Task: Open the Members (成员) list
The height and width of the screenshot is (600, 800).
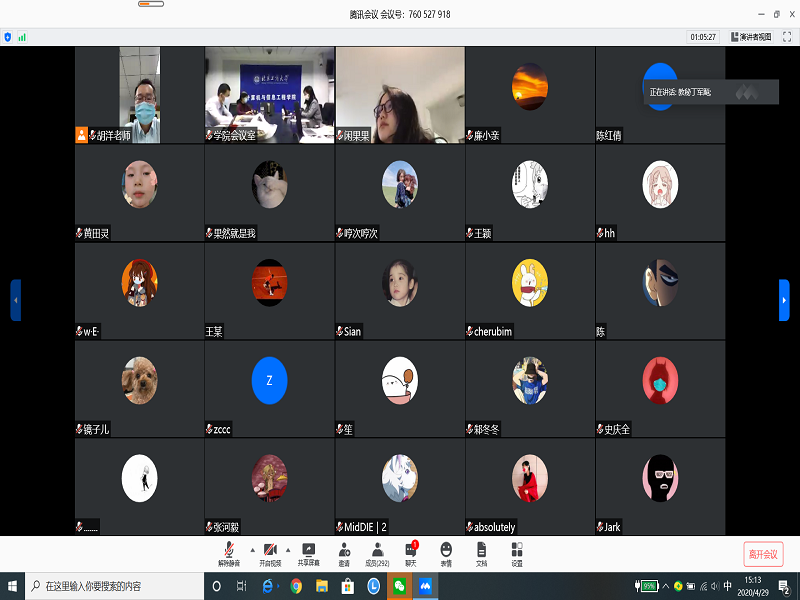Action: pos(377,553)
